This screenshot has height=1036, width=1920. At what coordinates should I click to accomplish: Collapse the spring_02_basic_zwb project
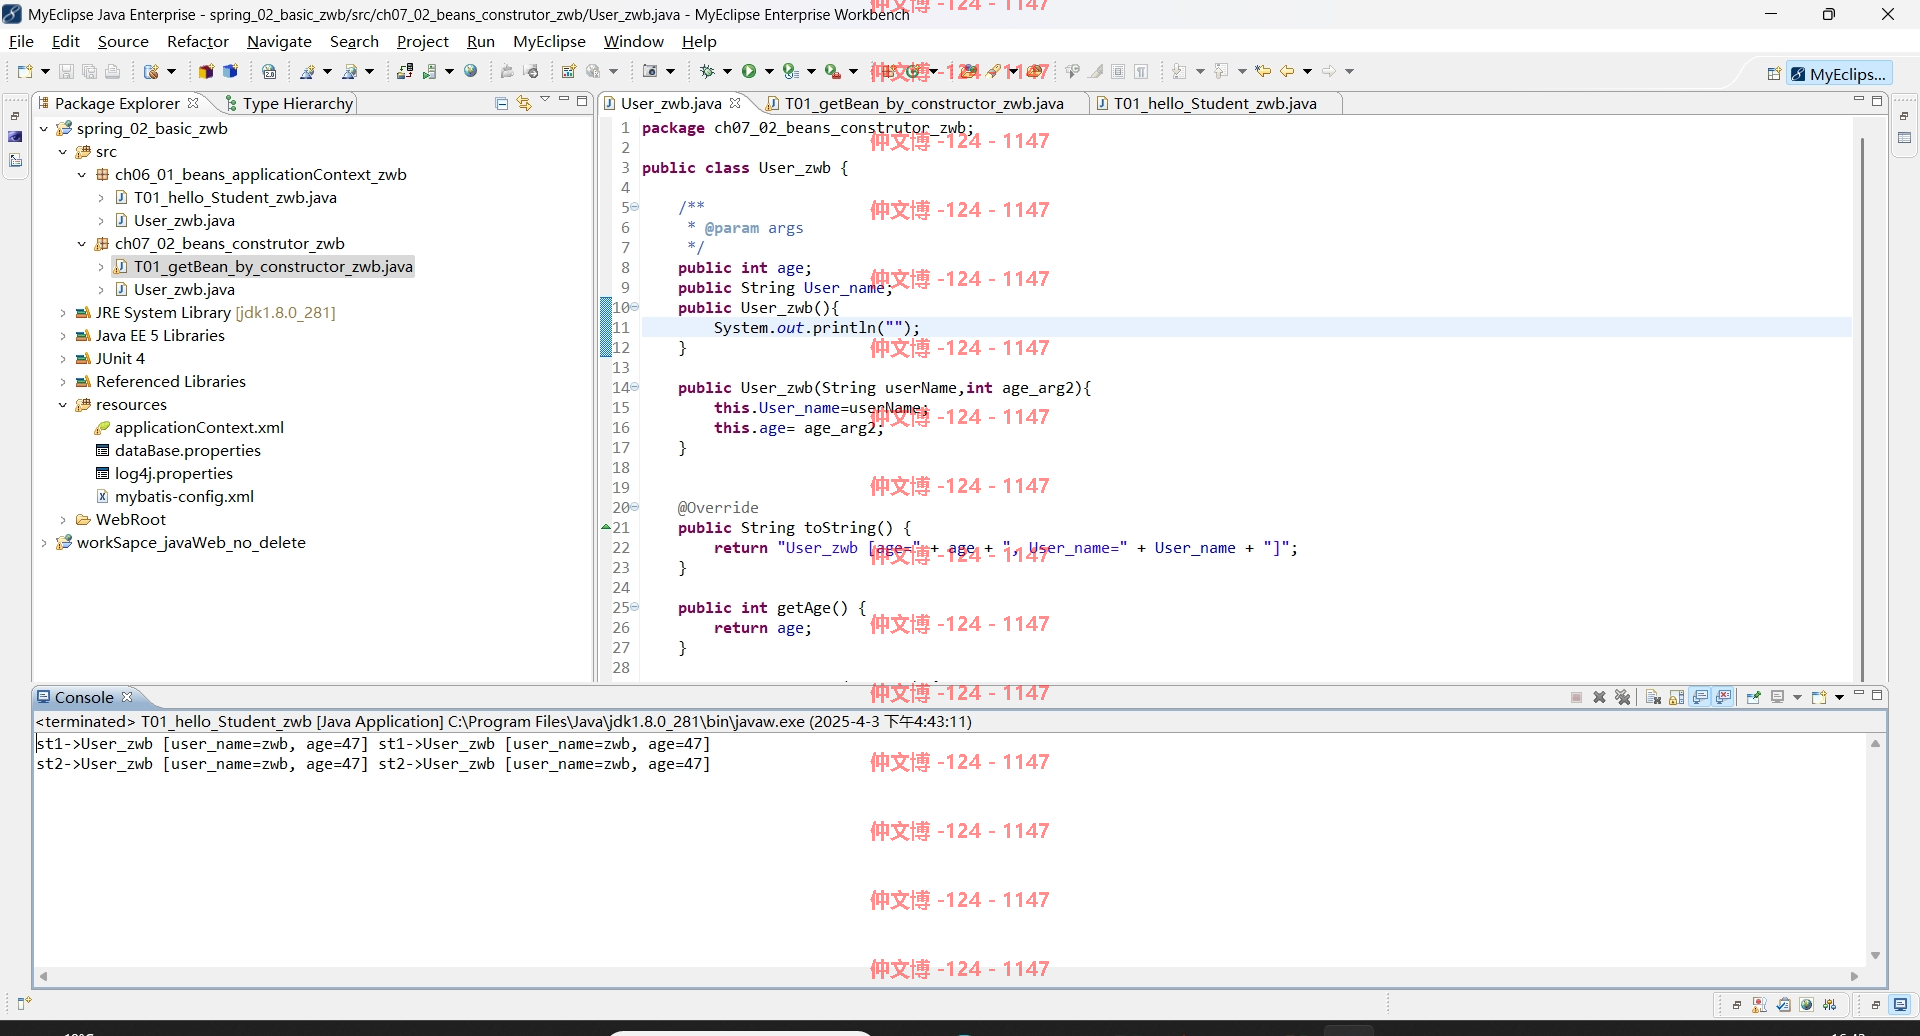coord(44,128)
